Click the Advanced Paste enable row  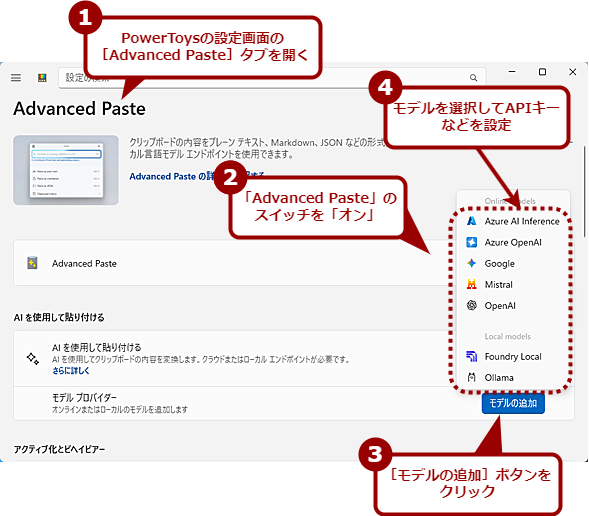(x=294, y=263)
